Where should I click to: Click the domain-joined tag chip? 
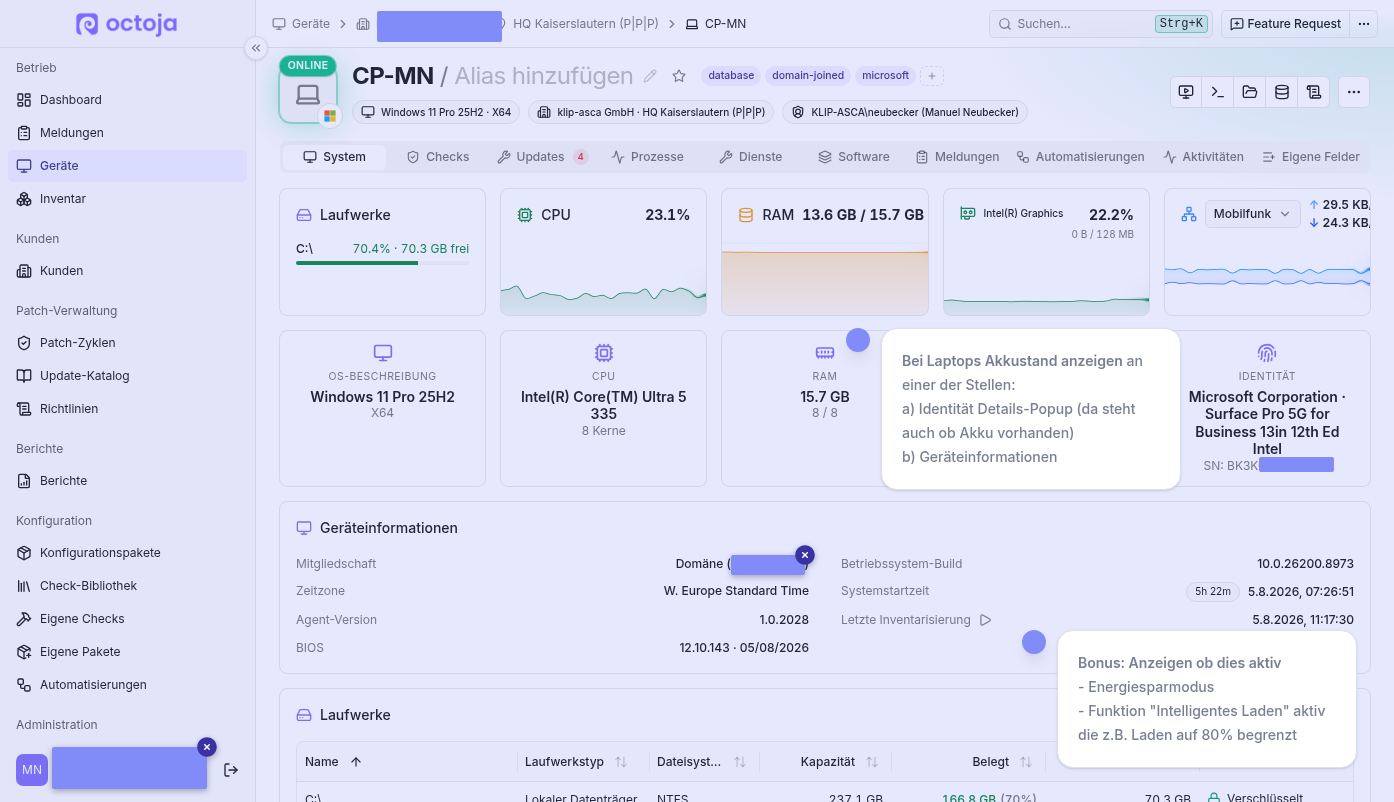coord(808,76)
